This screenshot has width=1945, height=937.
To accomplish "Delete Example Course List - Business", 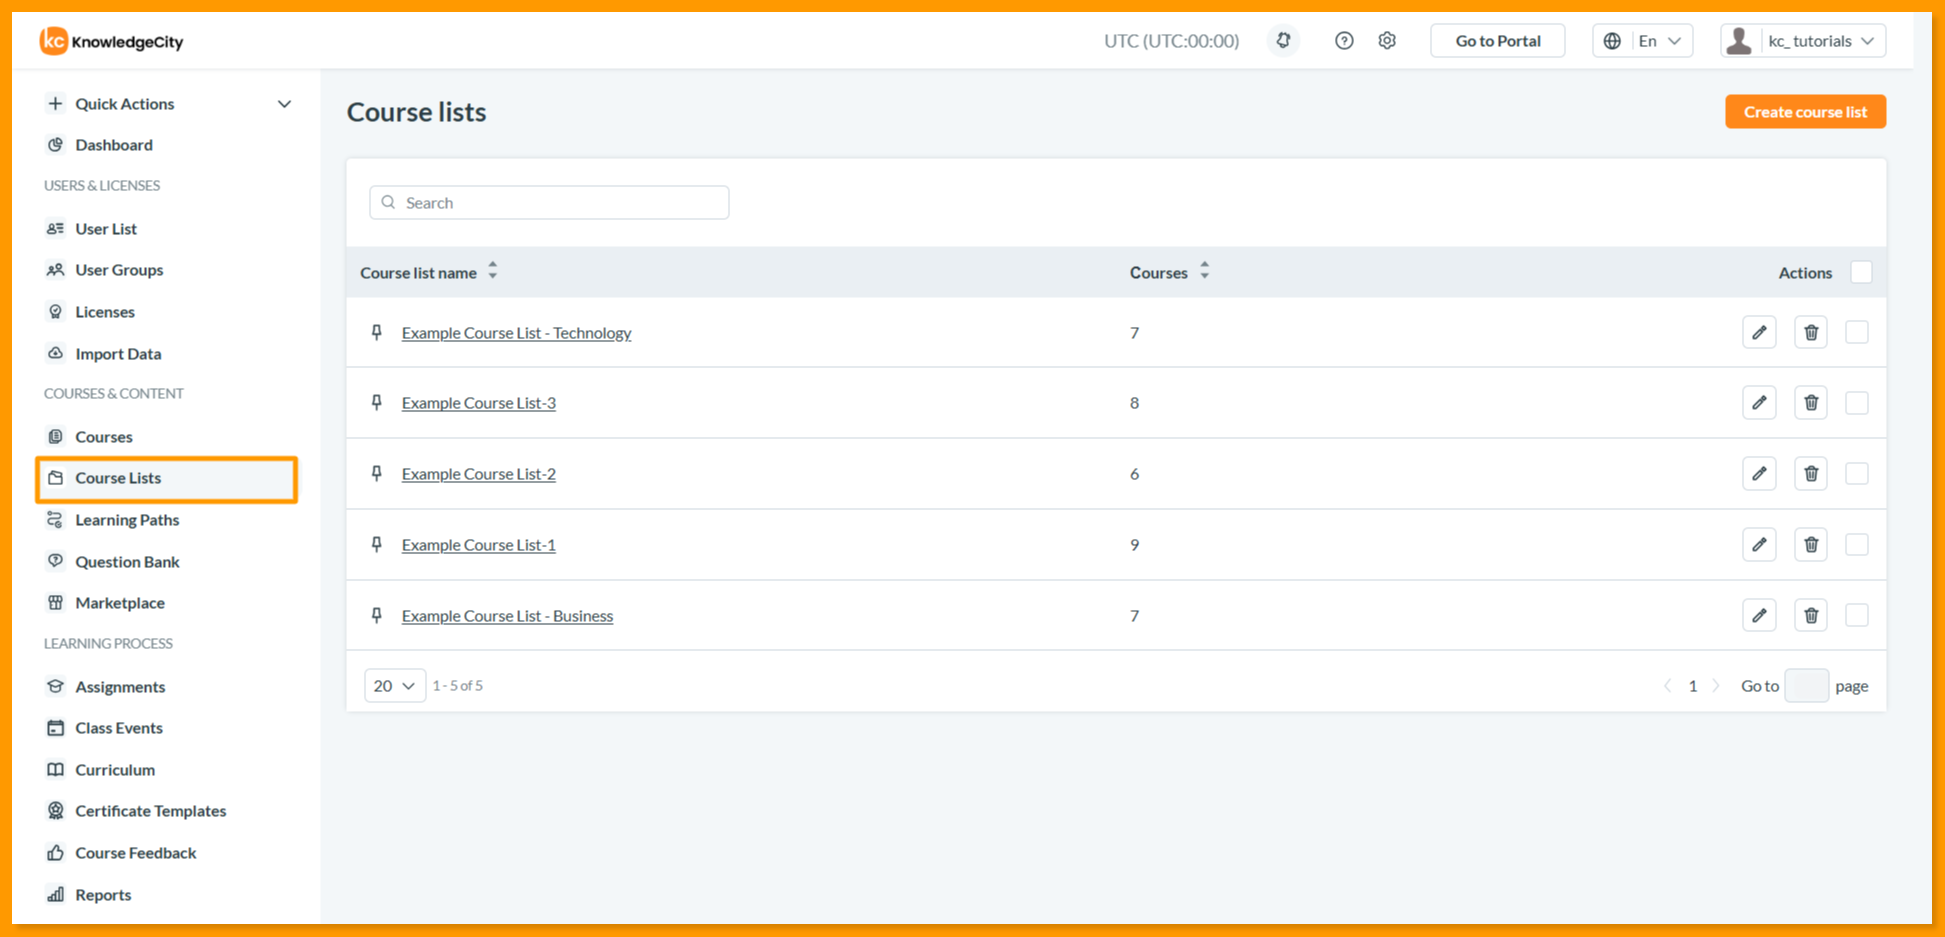I will [1811, 615].
